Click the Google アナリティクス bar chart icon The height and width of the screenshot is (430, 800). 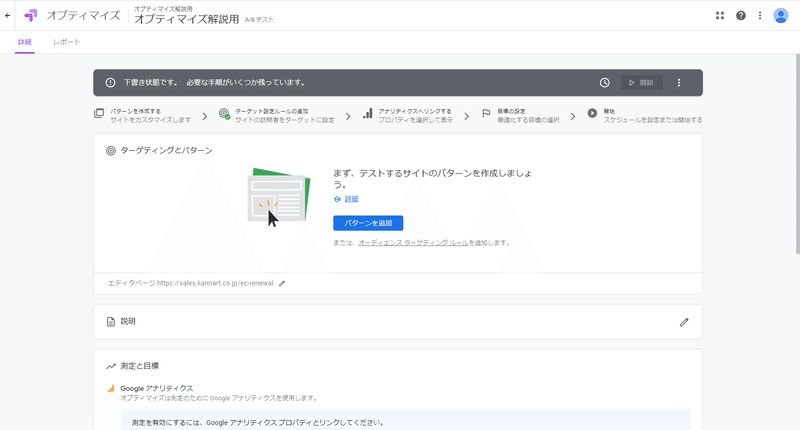tap(111, 389)
